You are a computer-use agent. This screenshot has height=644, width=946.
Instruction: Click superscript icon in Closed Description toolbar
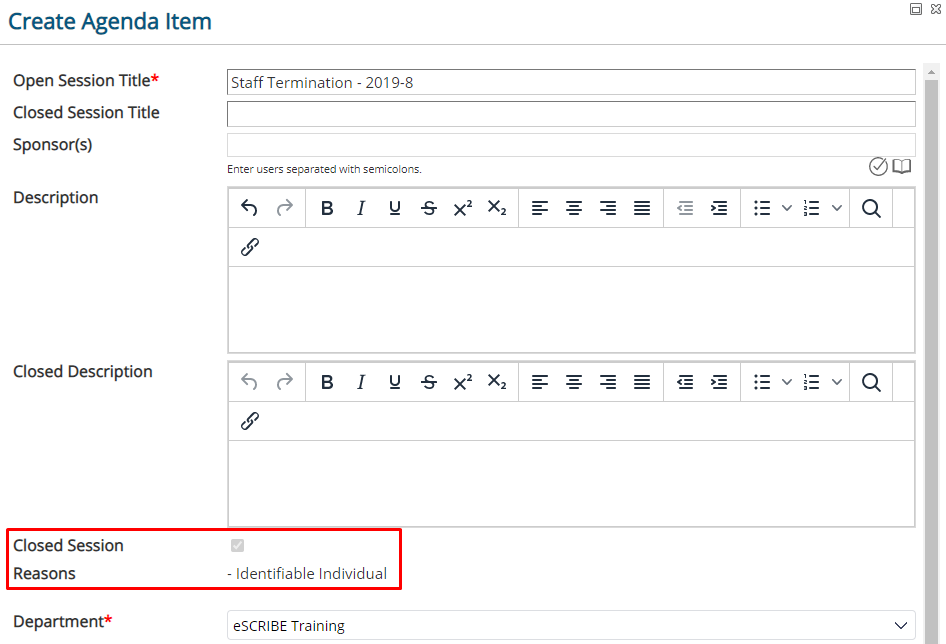click(x=463, y=382)
